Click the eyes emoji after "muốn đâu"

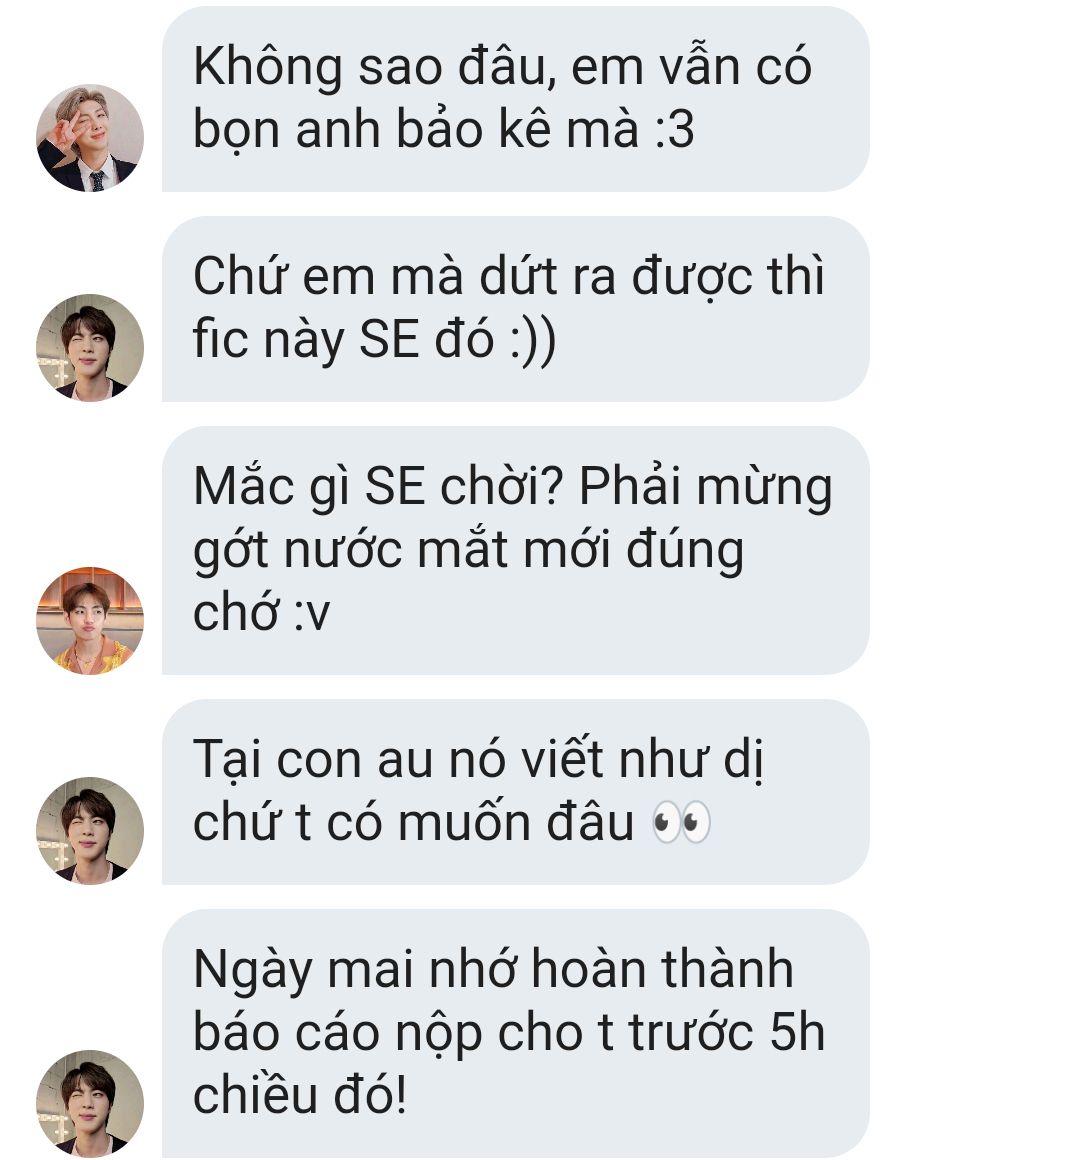point(681,822)
